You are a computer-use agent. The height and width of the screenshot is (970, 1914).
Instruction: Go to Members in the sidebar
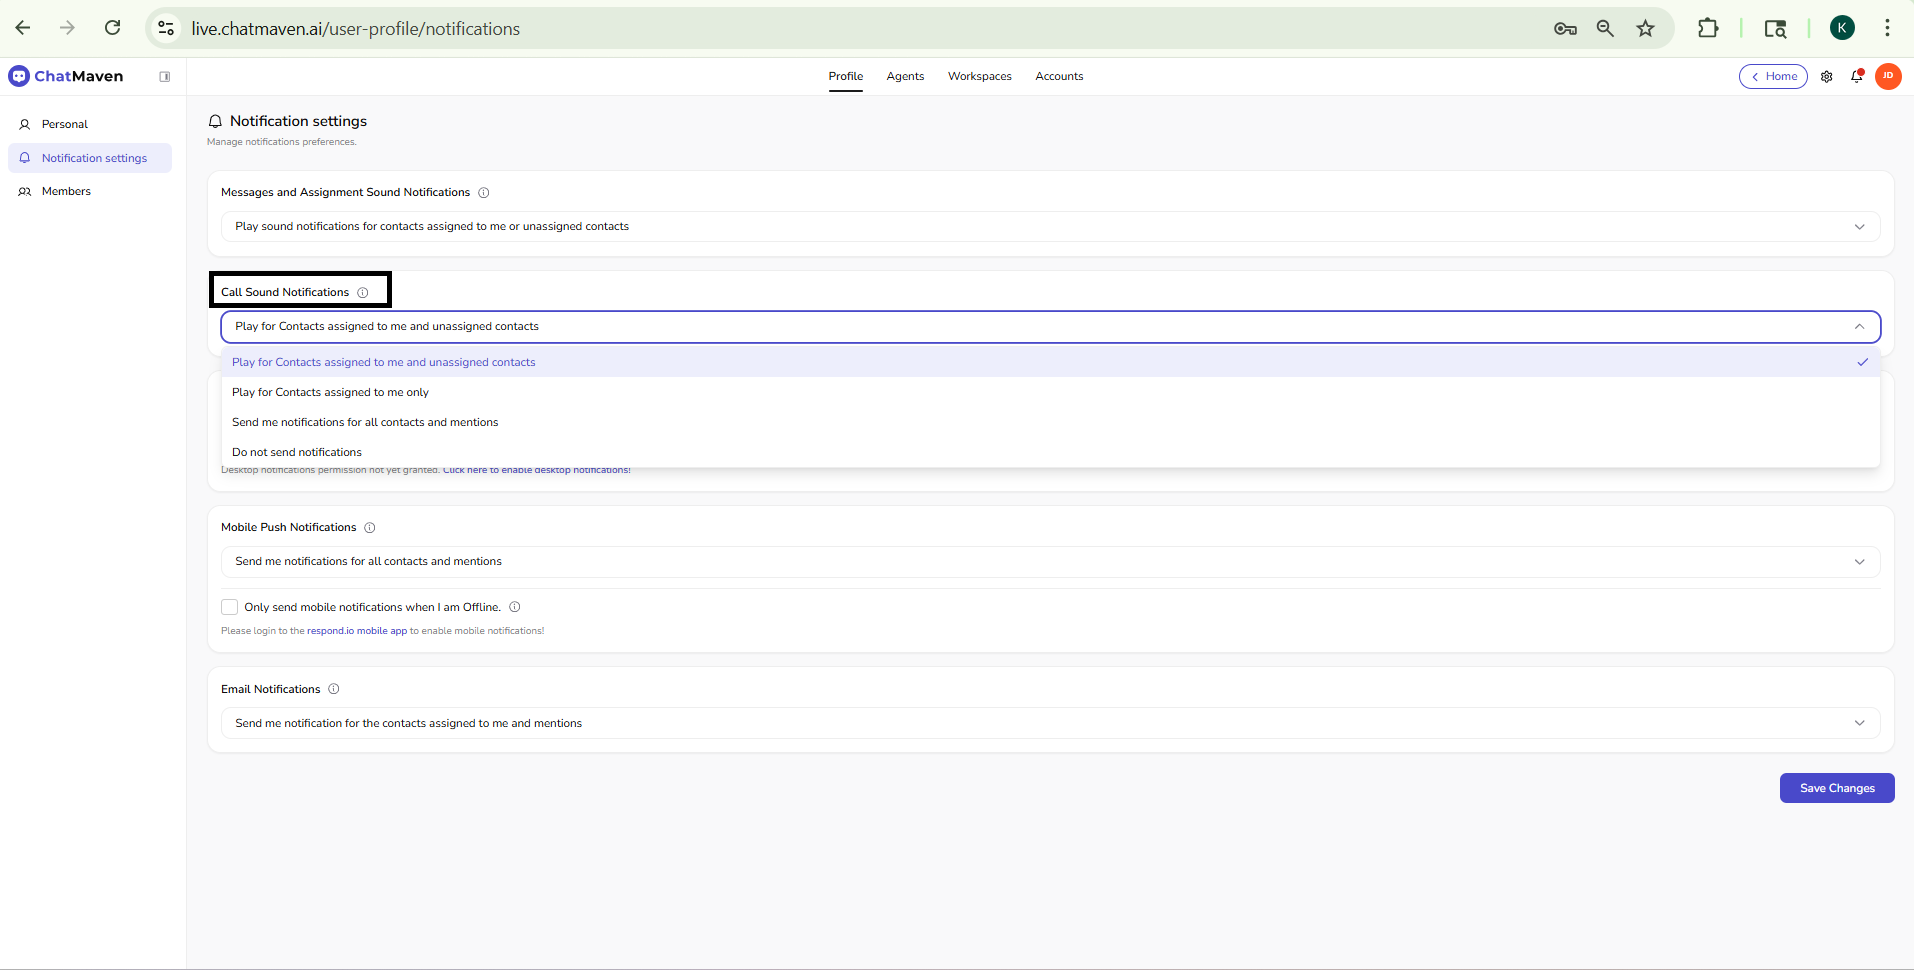point(66,192)
